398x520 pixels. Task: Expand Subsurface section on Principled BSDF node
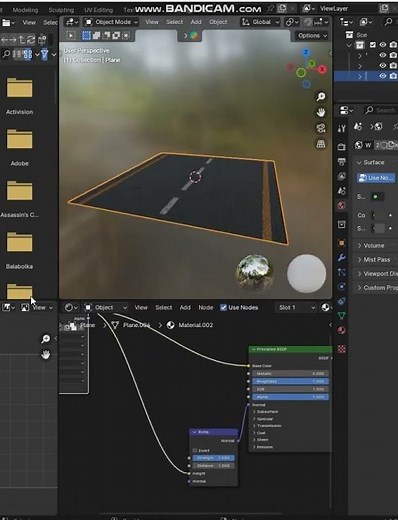(266, 412)
